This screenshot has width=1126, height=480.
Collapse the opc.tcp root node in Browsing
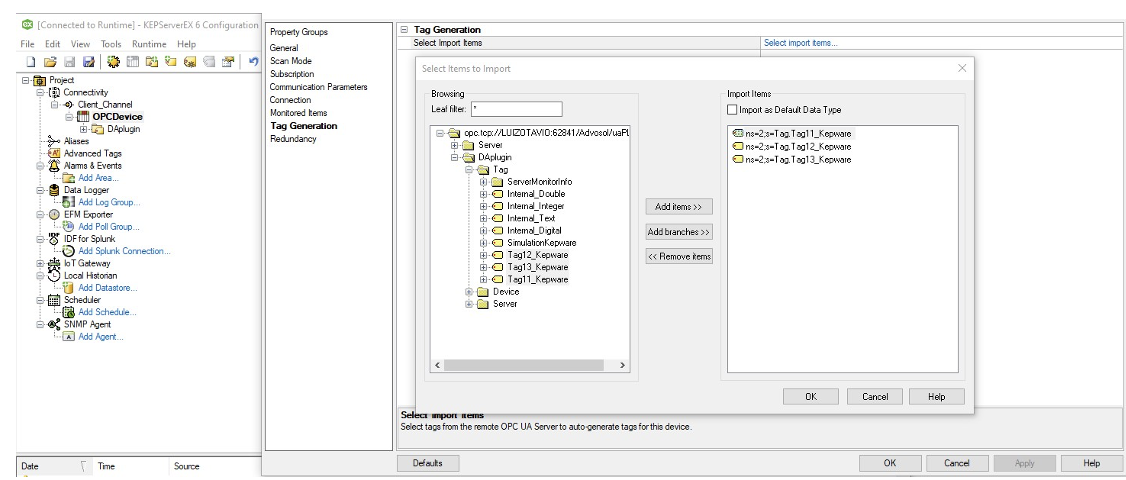pyautogui.click(x=439, y=133)
